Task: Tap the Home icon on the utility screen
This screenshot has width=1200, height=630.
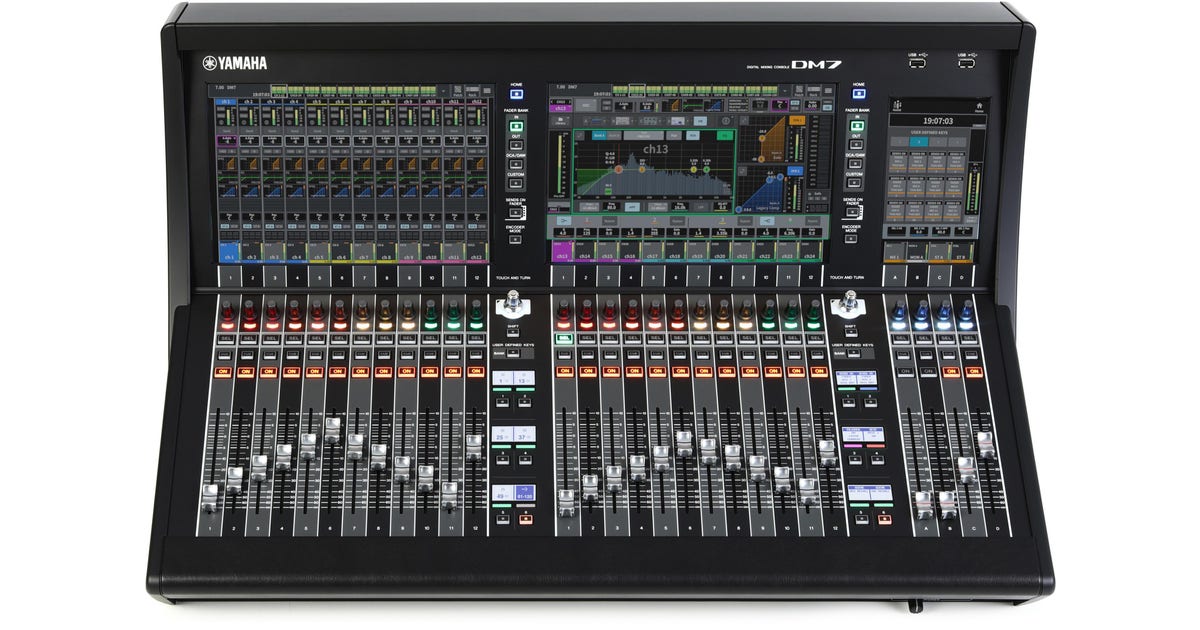Action: coord(979,106)
